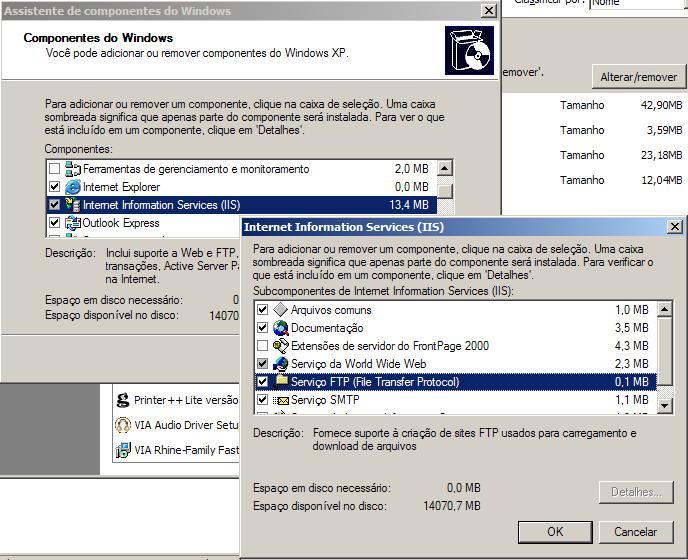Enable Extensões de servidor do FrontPage 2000
Screen dimensions: 688x560
263,346
